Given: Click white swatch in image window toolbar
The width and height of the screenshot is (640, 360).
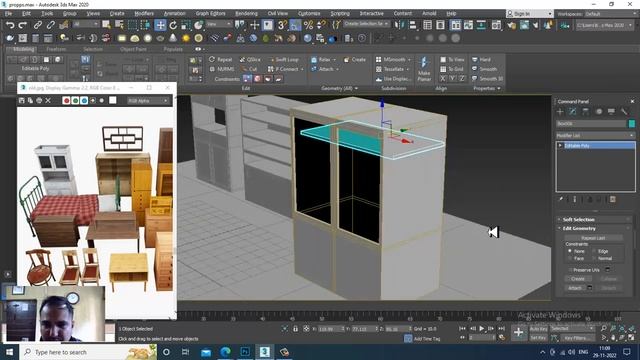Looking at the screenshot, I should (113, 100).
